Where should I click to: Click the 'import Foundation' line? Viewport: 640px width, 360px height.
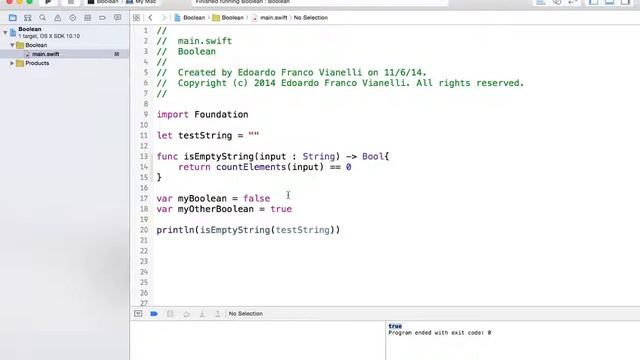[x=202, y=115]
